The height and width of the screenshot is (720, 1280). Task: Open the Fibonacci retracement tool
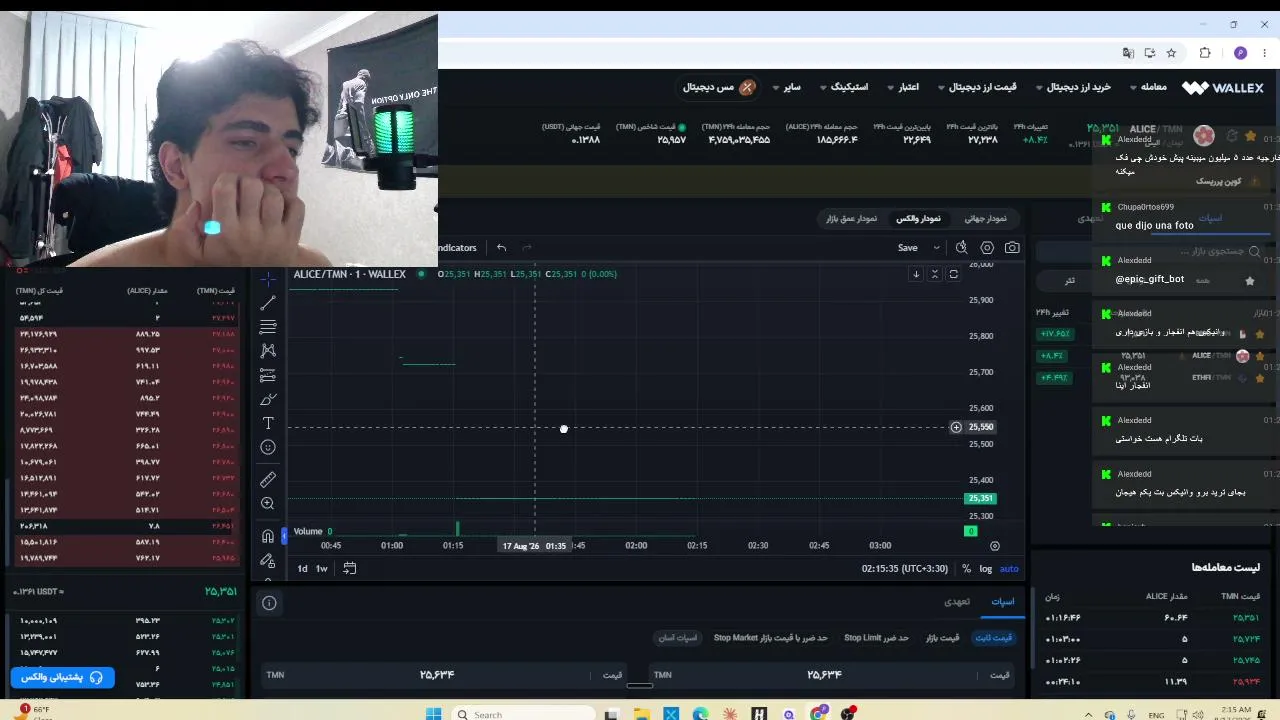click(268, 327)
